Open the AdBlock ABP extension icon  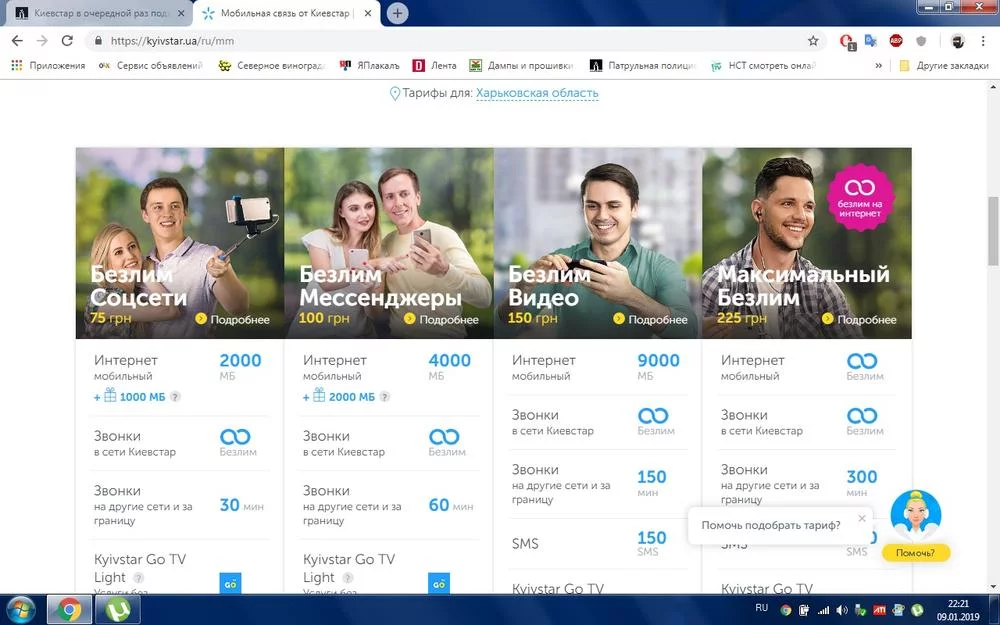(x=896, y=41)
